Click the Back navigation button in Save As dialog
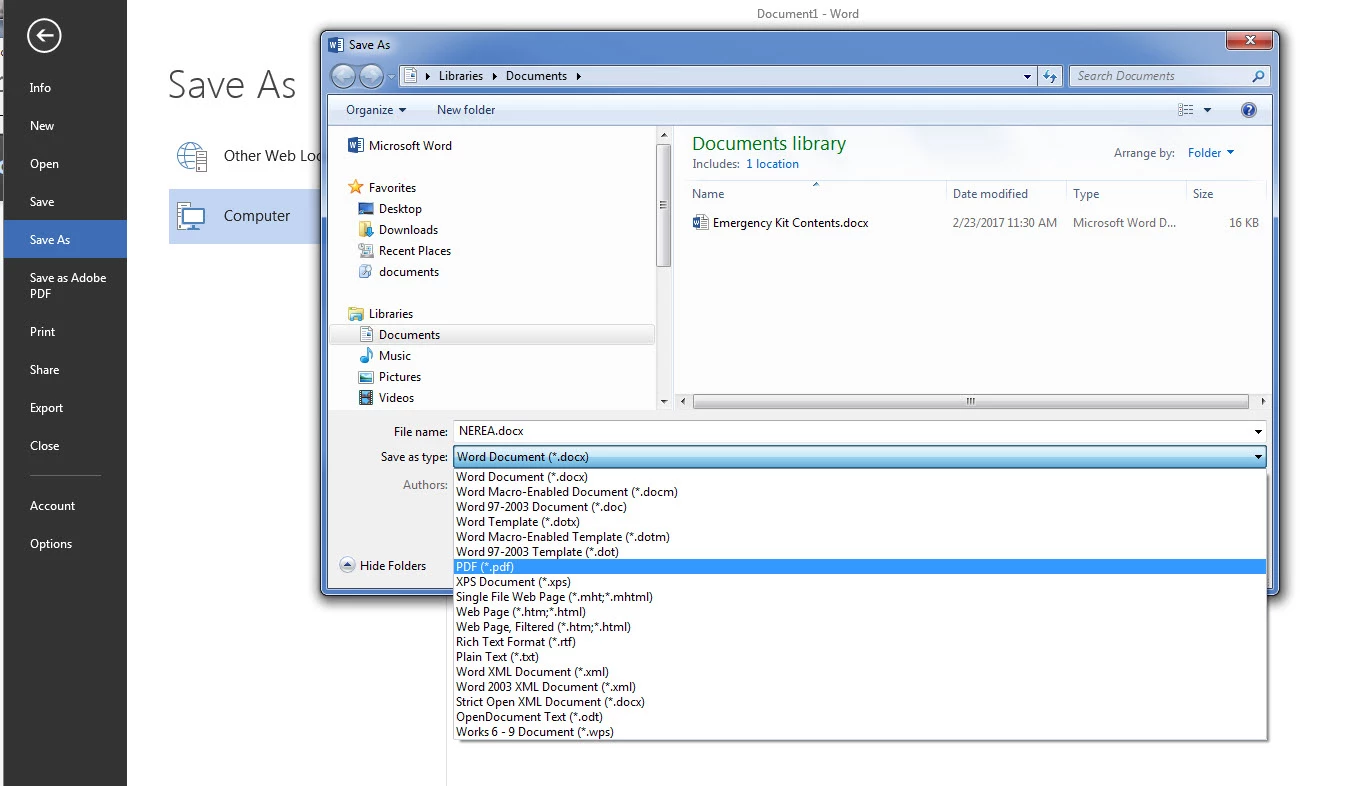The height and width of the screenshot is (786, 1361). [x=343, y=76]
